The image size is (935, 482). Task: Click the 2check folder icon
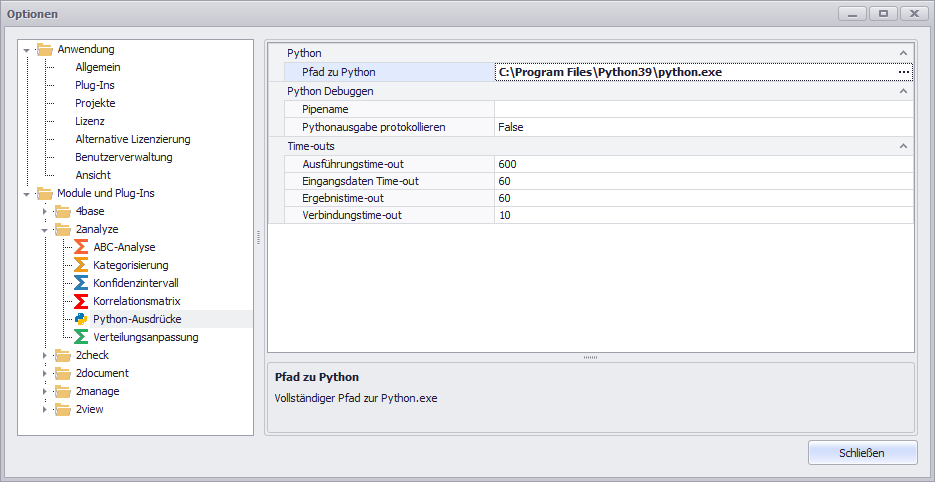[x=63, y=356]
